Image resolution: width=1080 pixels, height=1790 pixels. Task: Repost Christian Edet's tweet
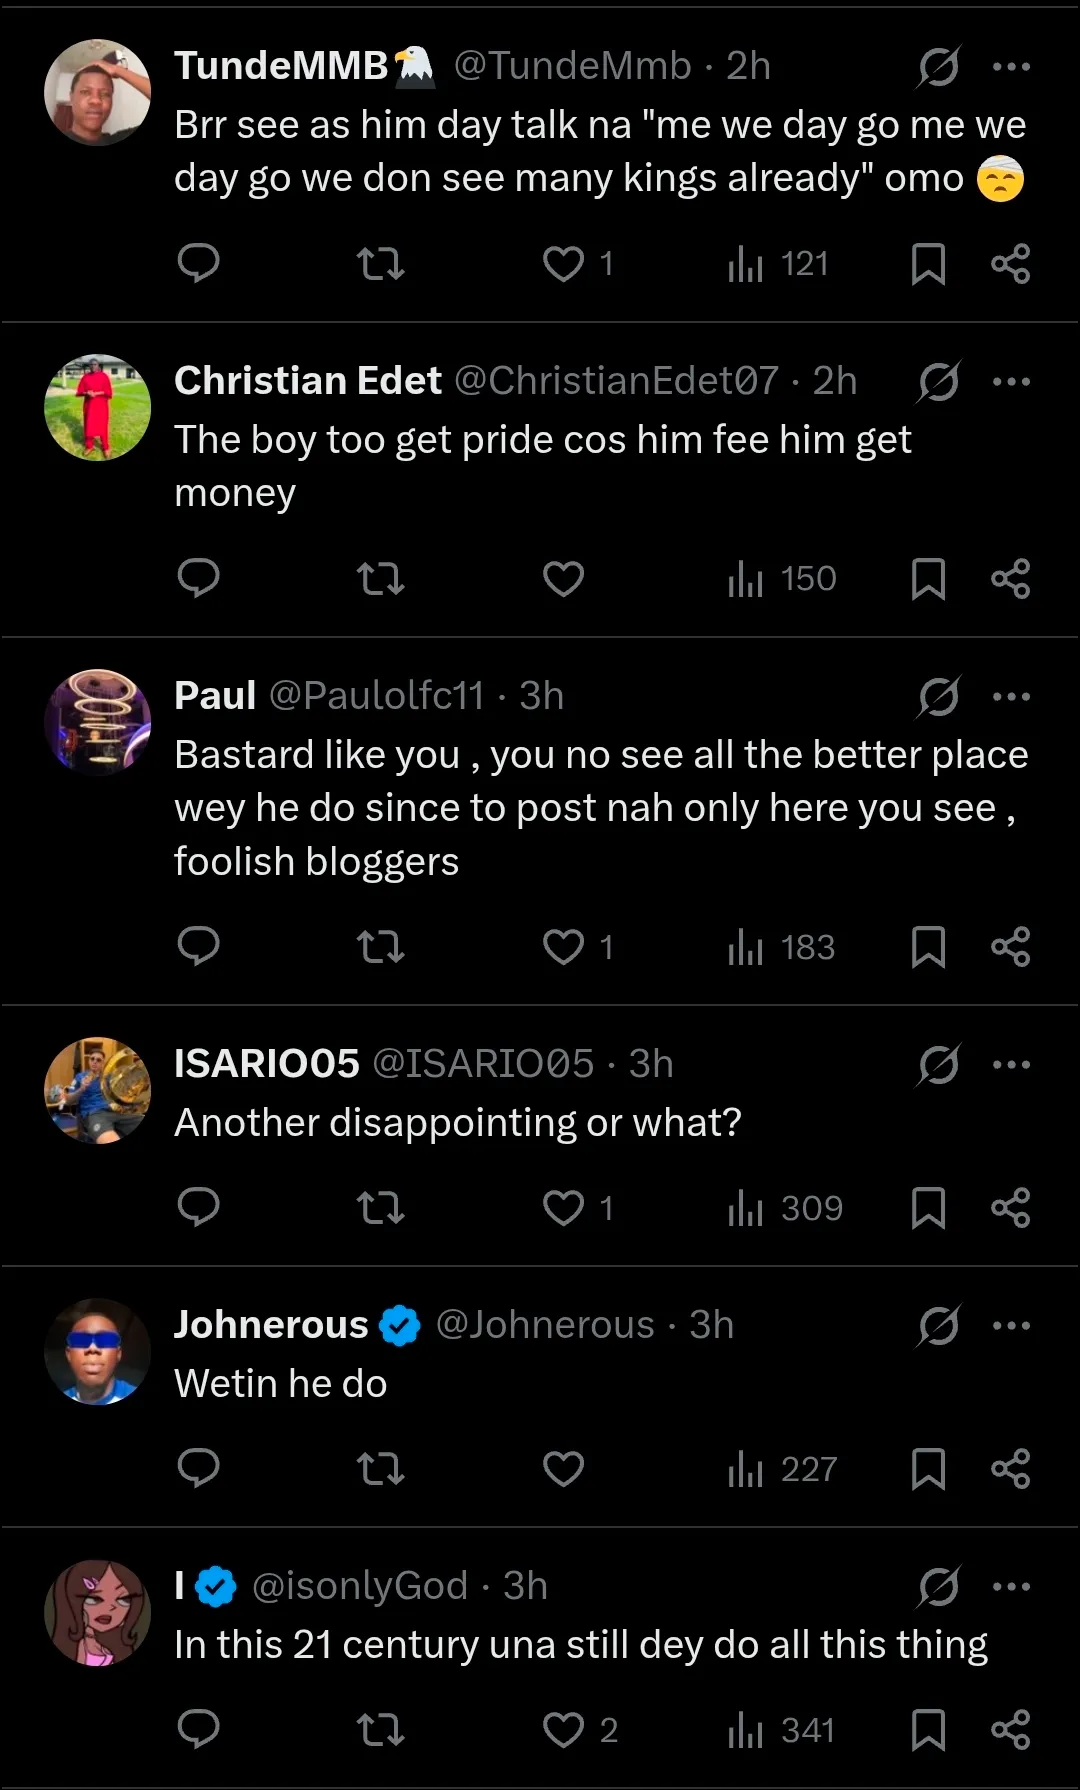(380, 578)
